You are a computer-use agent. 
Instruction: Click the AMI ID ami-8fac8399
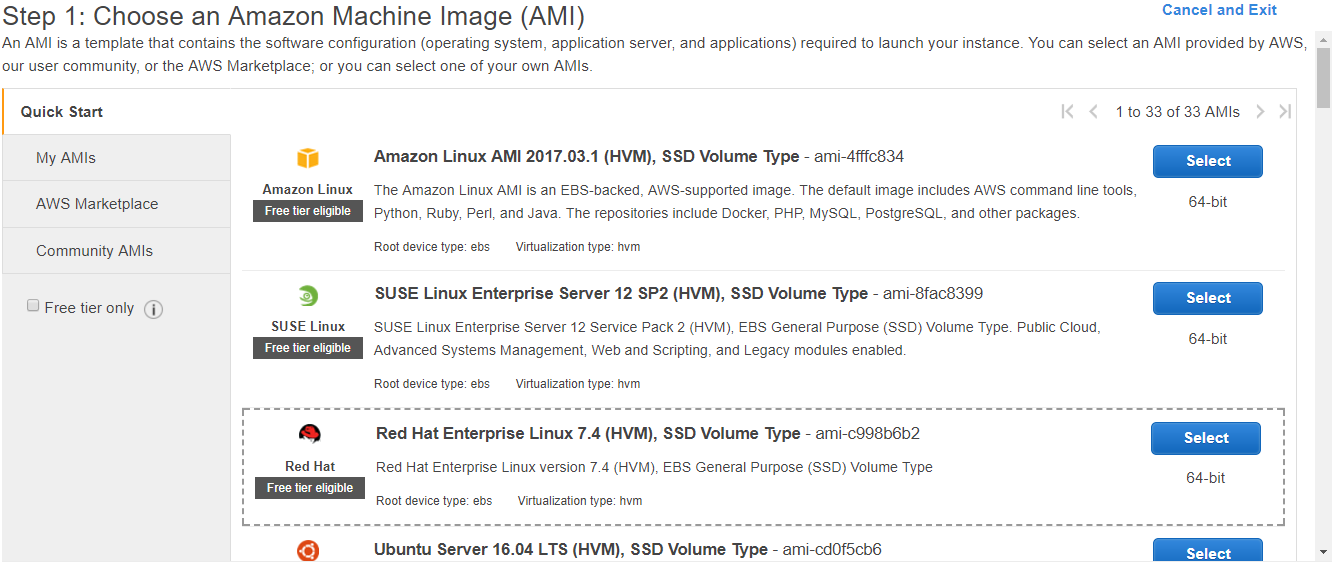(x=933, y=293)
